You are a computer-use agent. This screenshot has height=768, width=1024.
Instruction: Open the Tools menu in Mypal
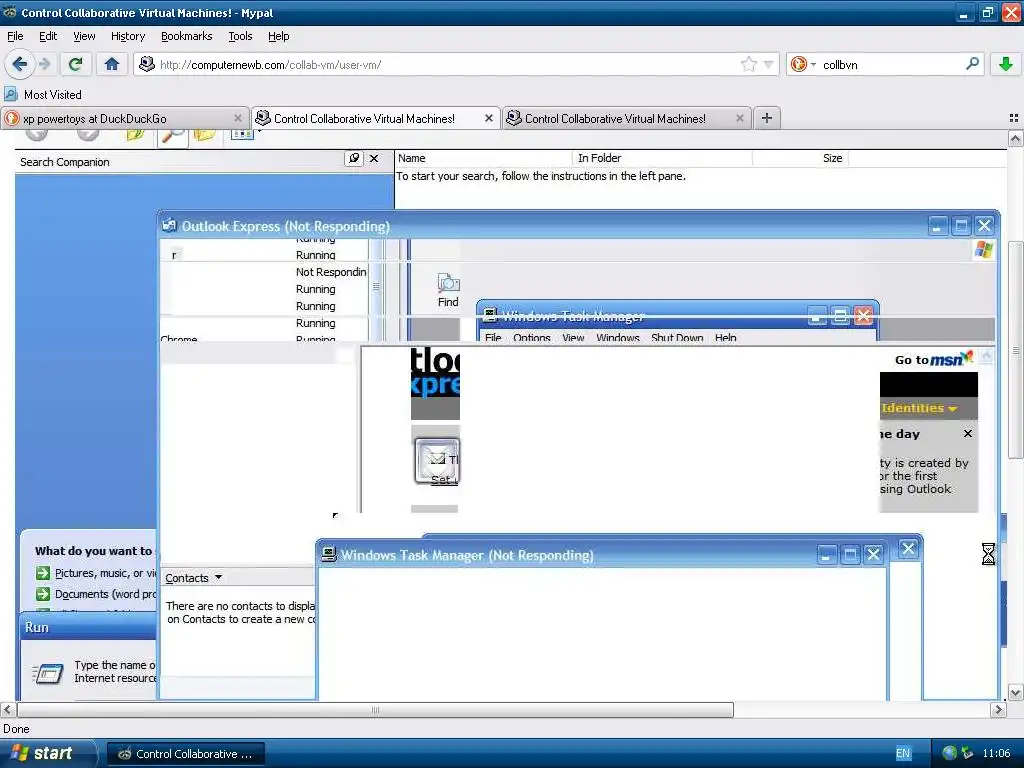click(240, 36)
